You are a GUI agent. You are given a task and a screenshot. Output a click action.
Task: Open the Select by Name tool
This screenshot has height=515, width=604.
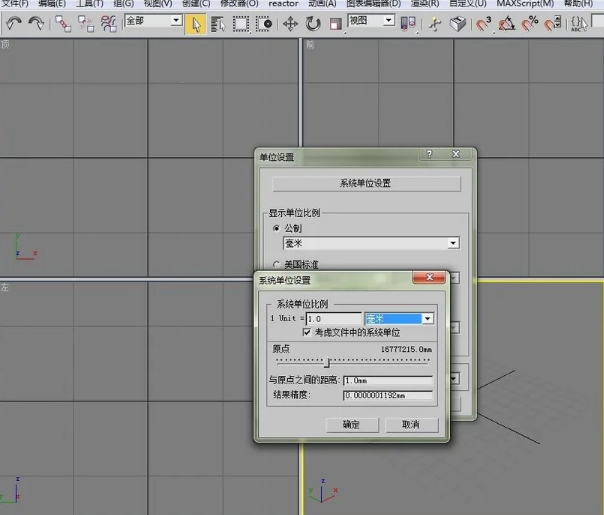click(x=218, y=24)
